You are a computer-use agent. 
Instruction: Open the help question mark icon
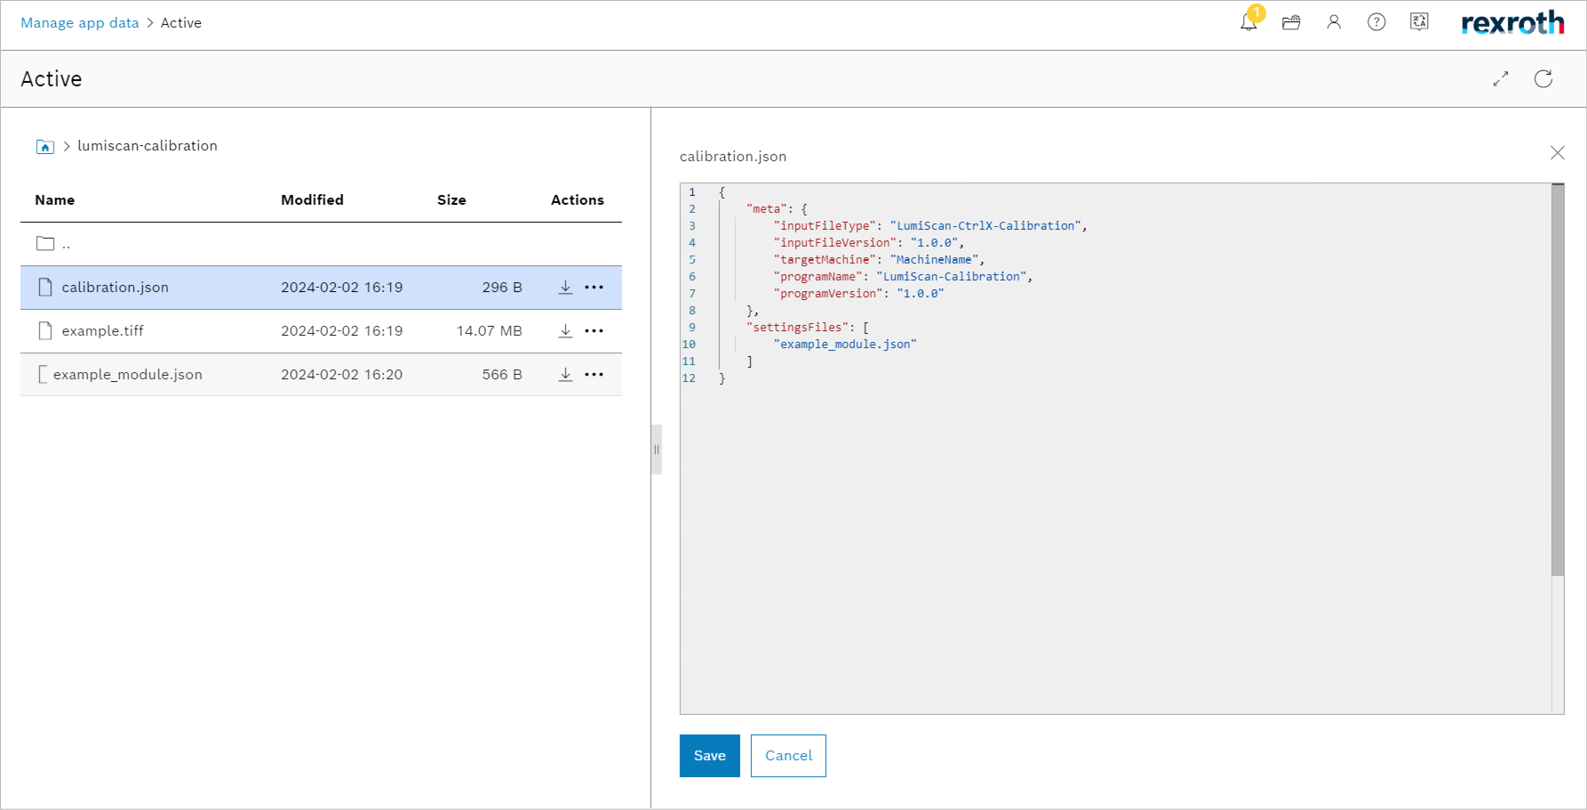coord(1377,22)
